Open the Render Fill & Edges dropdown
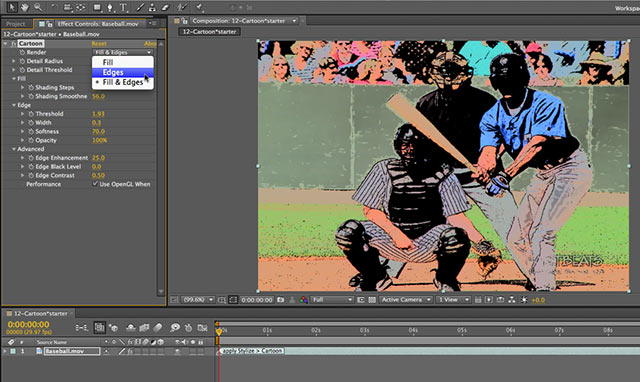The height and width of the screenshot is (382, 640). pos(123,52)
